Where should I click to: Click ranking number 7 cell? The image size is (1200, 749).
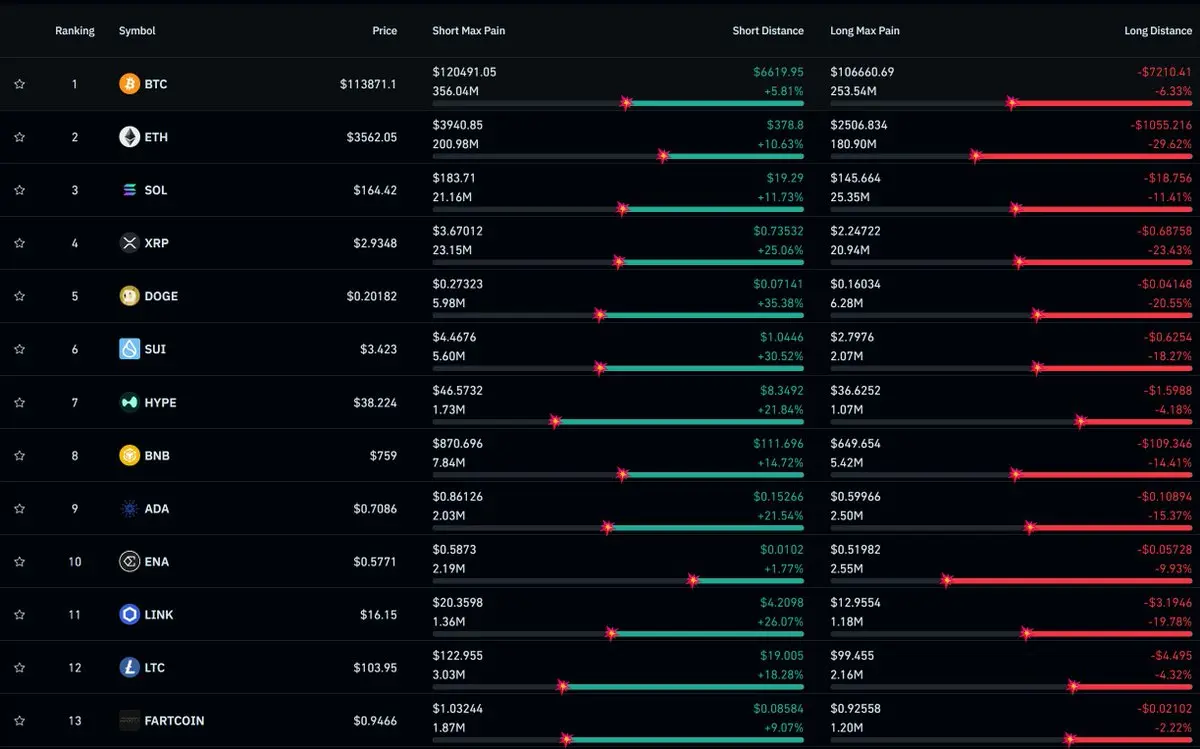coord(75,402)
